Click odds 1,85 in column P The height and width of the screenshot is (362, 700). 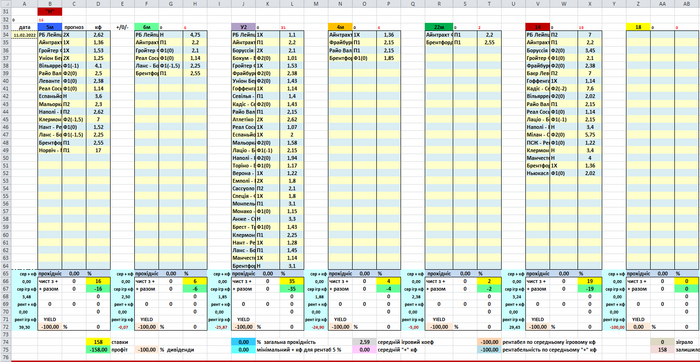click(388, 58)
